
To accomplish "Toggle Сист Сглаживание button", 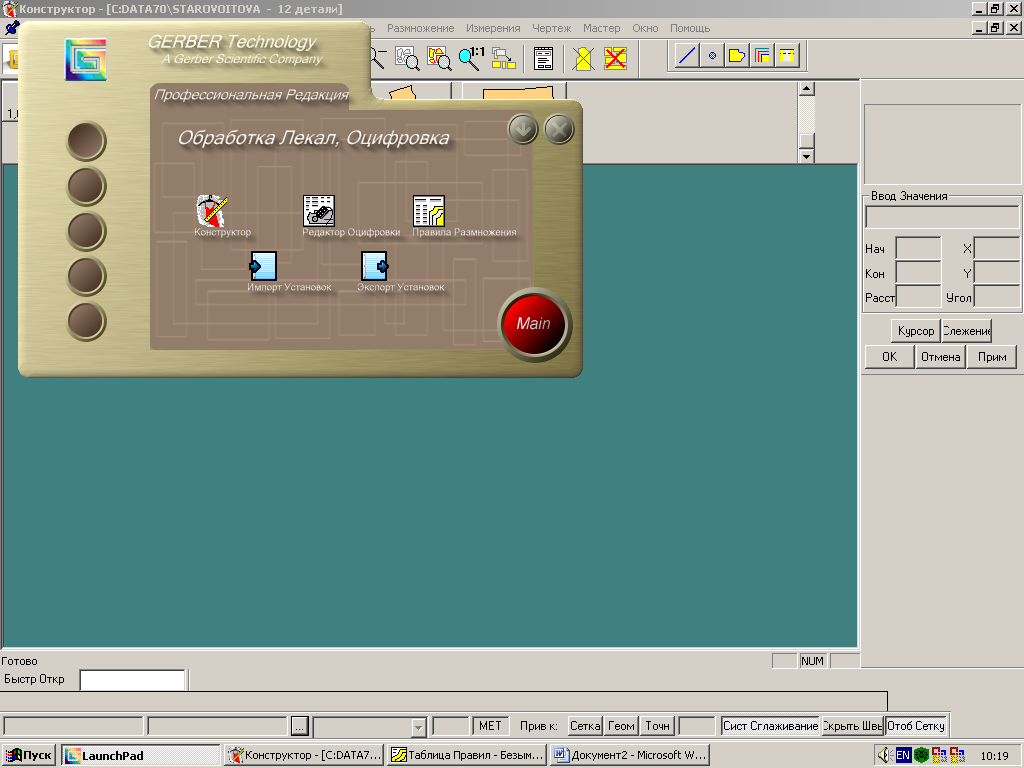I will [x=770, y=726].
